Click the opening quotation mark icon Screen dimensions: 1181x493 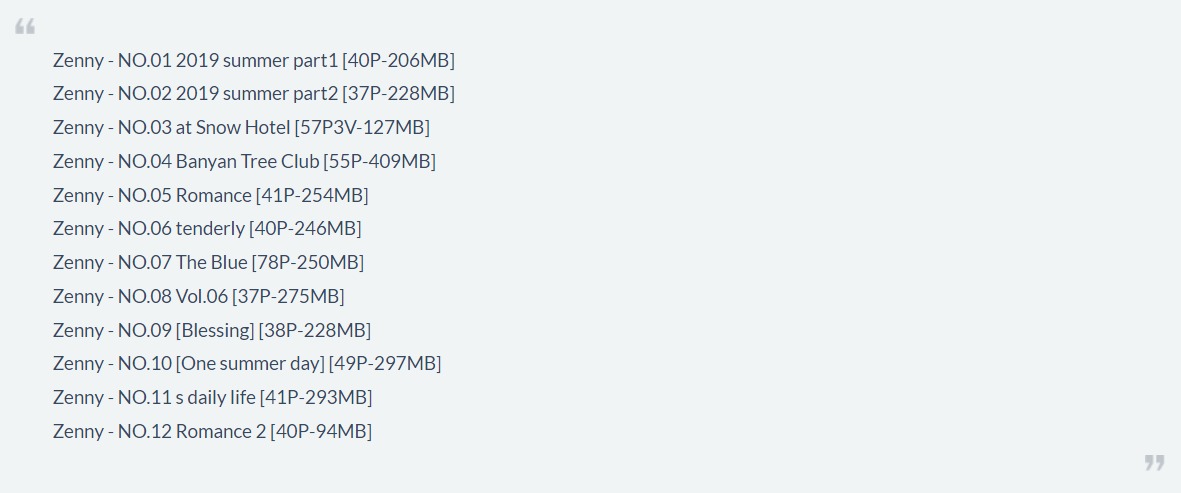(x=25, y=28)
